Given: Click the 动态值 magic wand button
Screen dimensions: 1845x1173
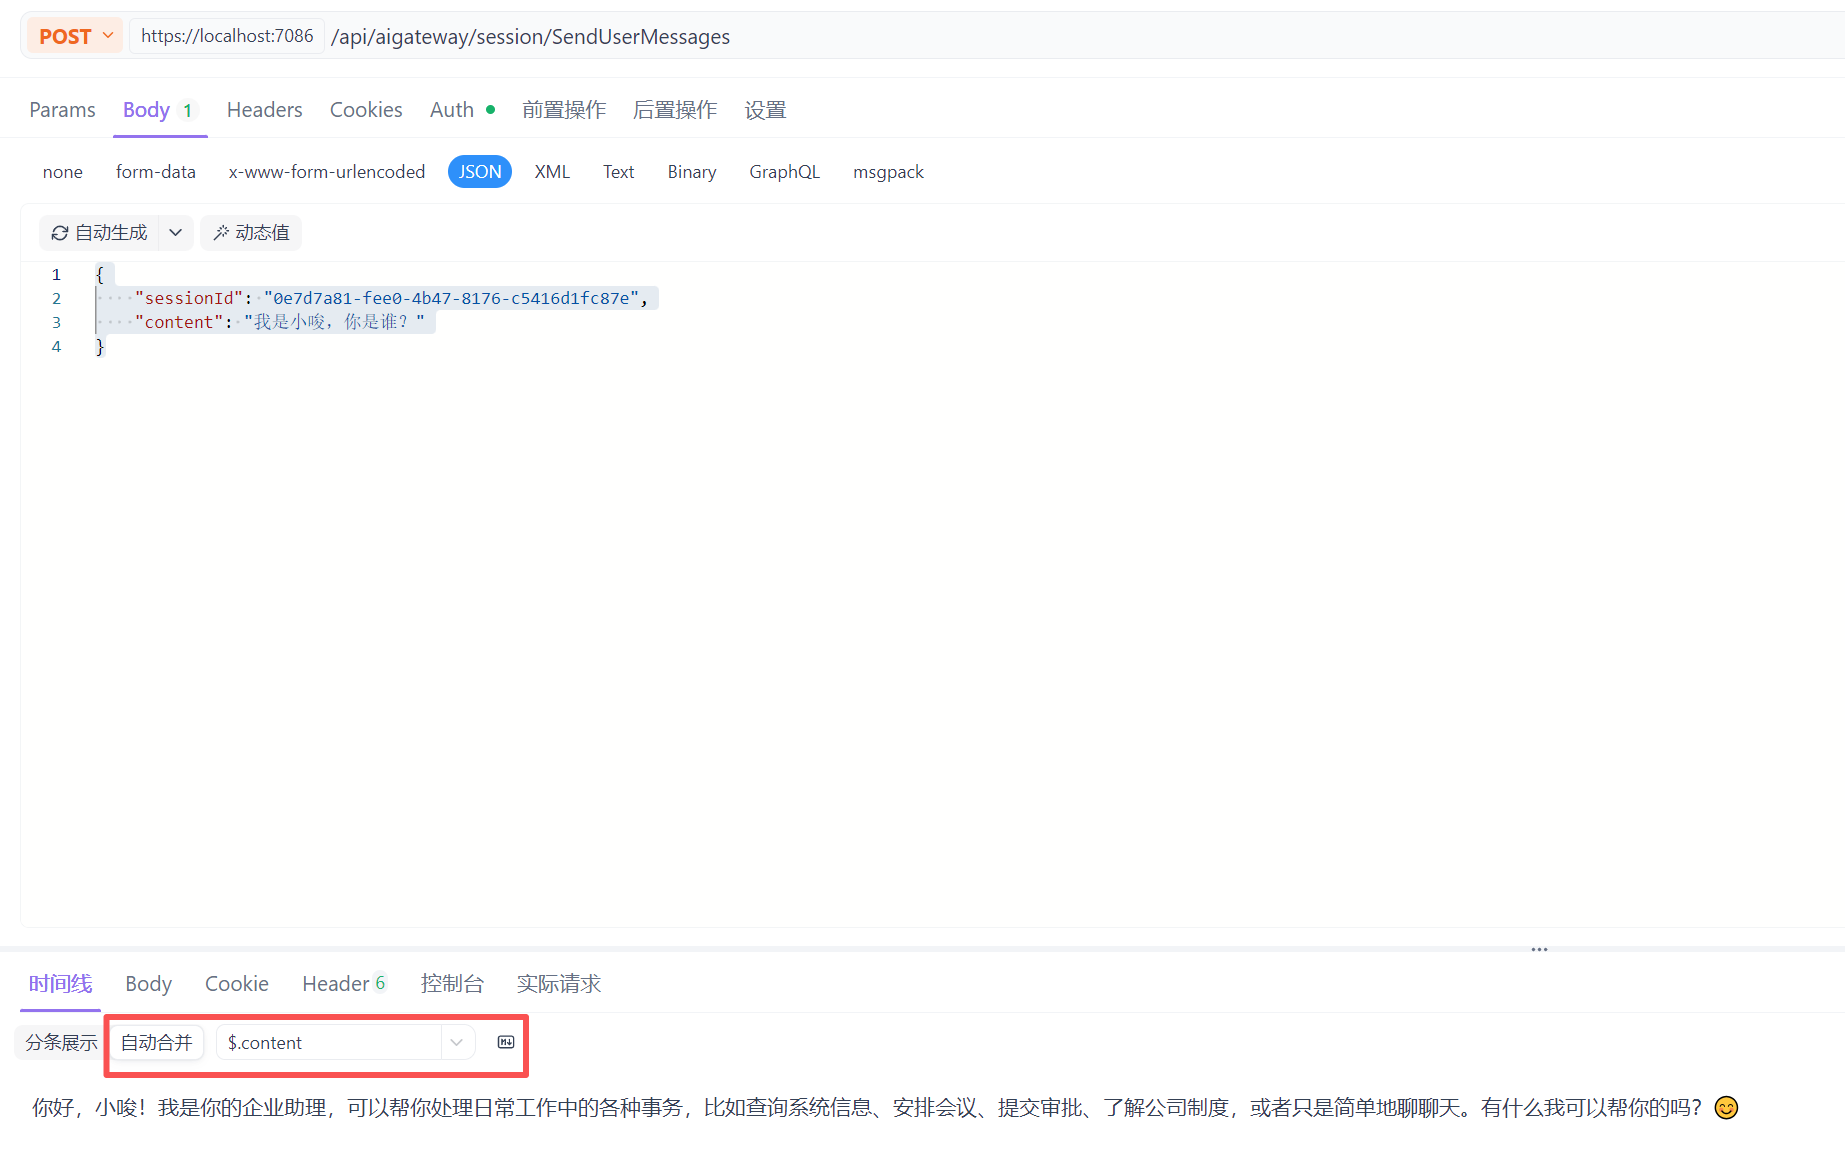Looking at the screenshot, I should (251, 233).
